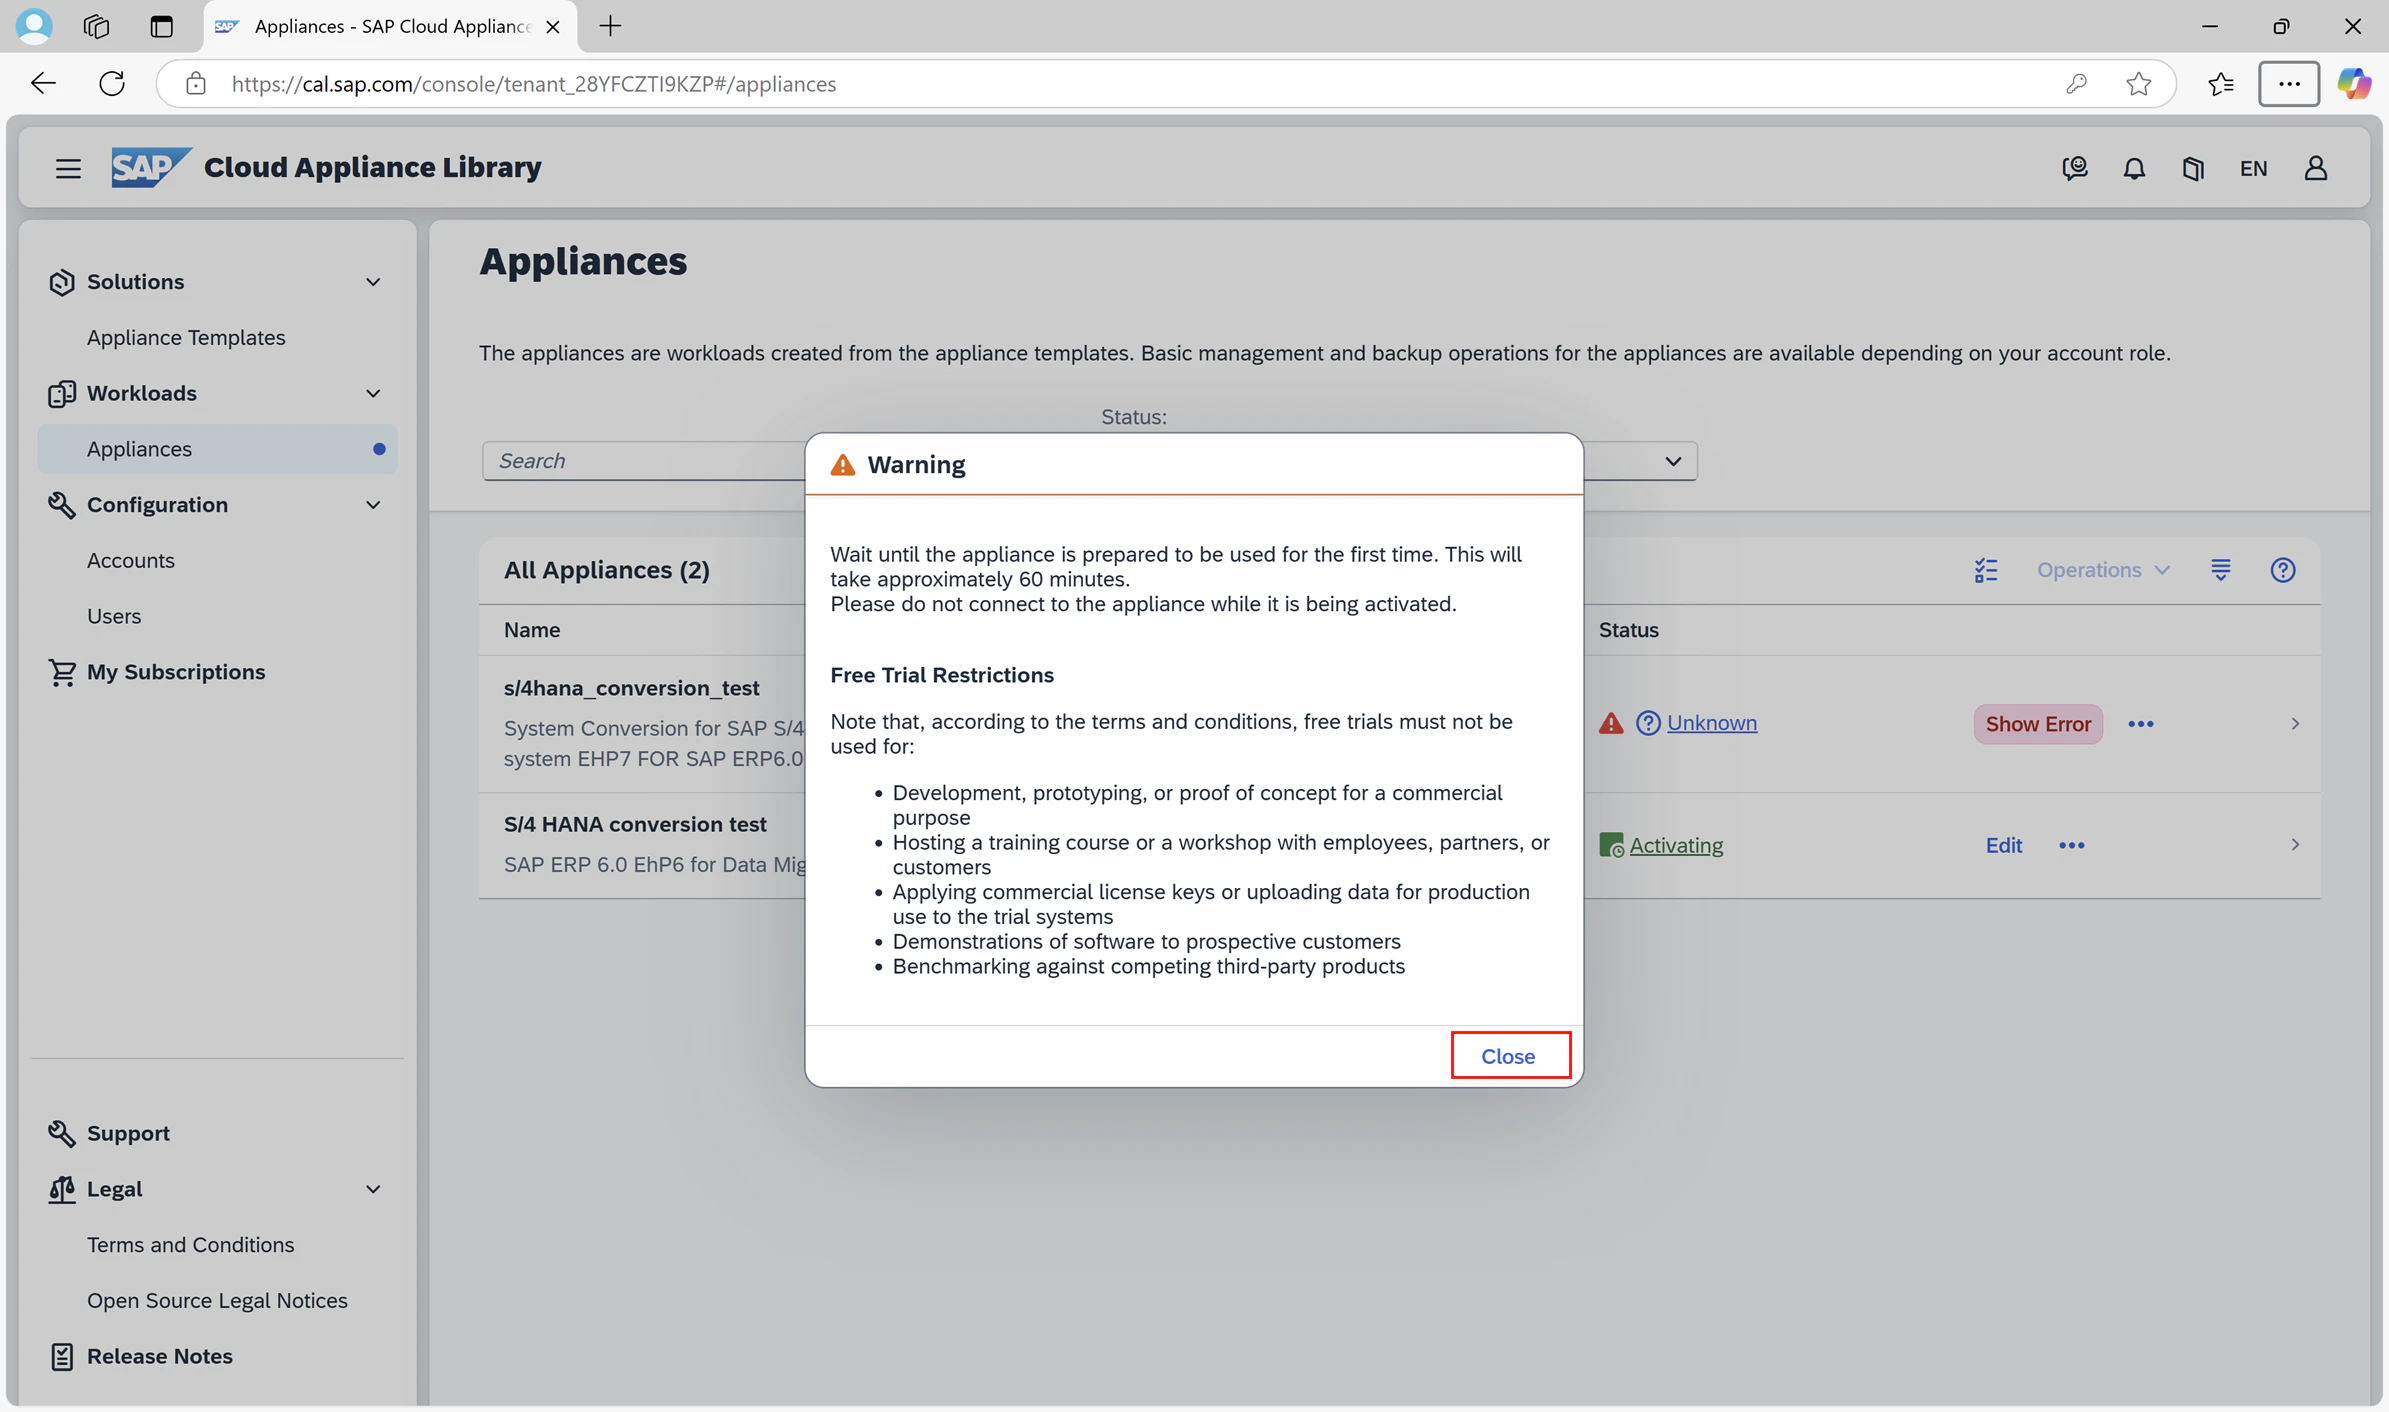Change language via EN button
The image size is (2389, 1412).
pyautogui.click(x=2253, y=168)
